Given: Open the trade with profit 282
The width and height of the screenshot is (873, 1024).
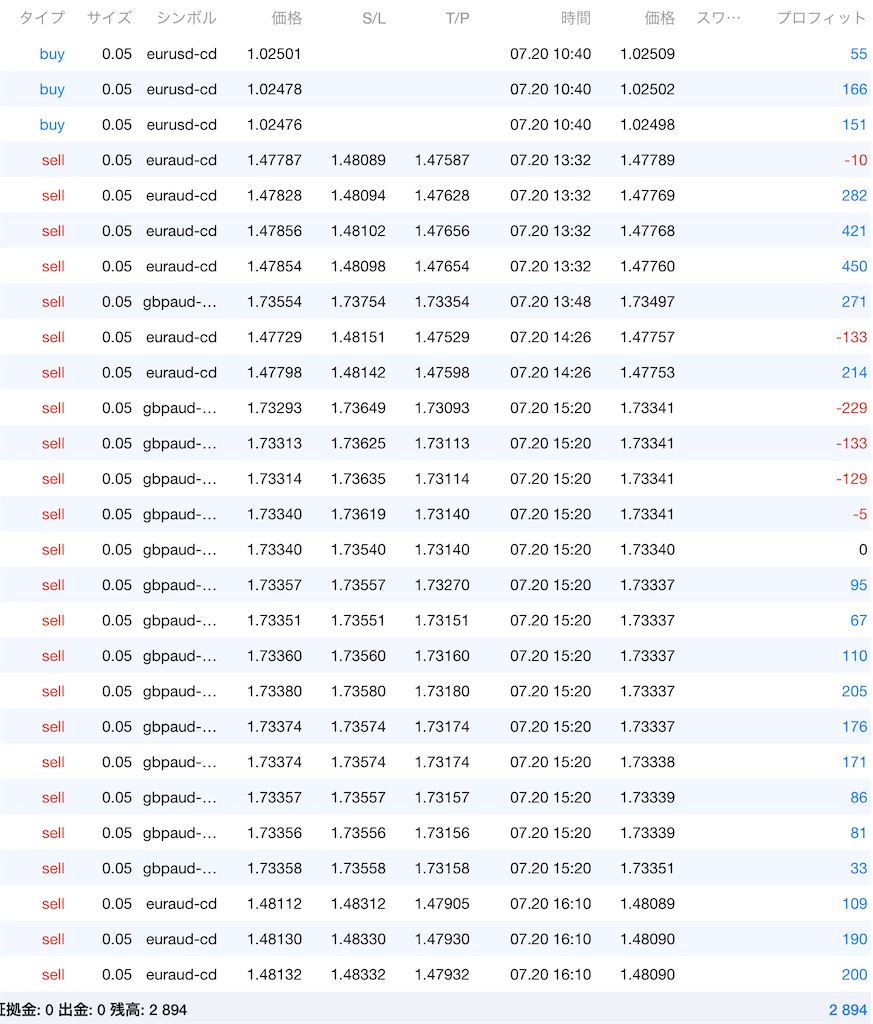Looking at the screenshot, I should [854, 195].
